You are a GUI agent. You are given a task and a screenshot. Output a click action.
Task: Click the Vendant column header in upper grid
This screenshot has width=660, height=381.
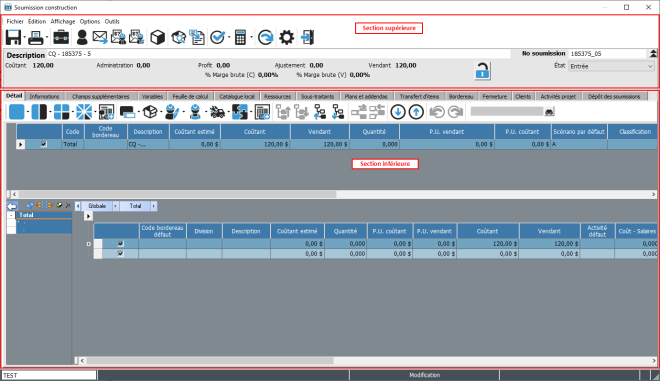[319, 131]
